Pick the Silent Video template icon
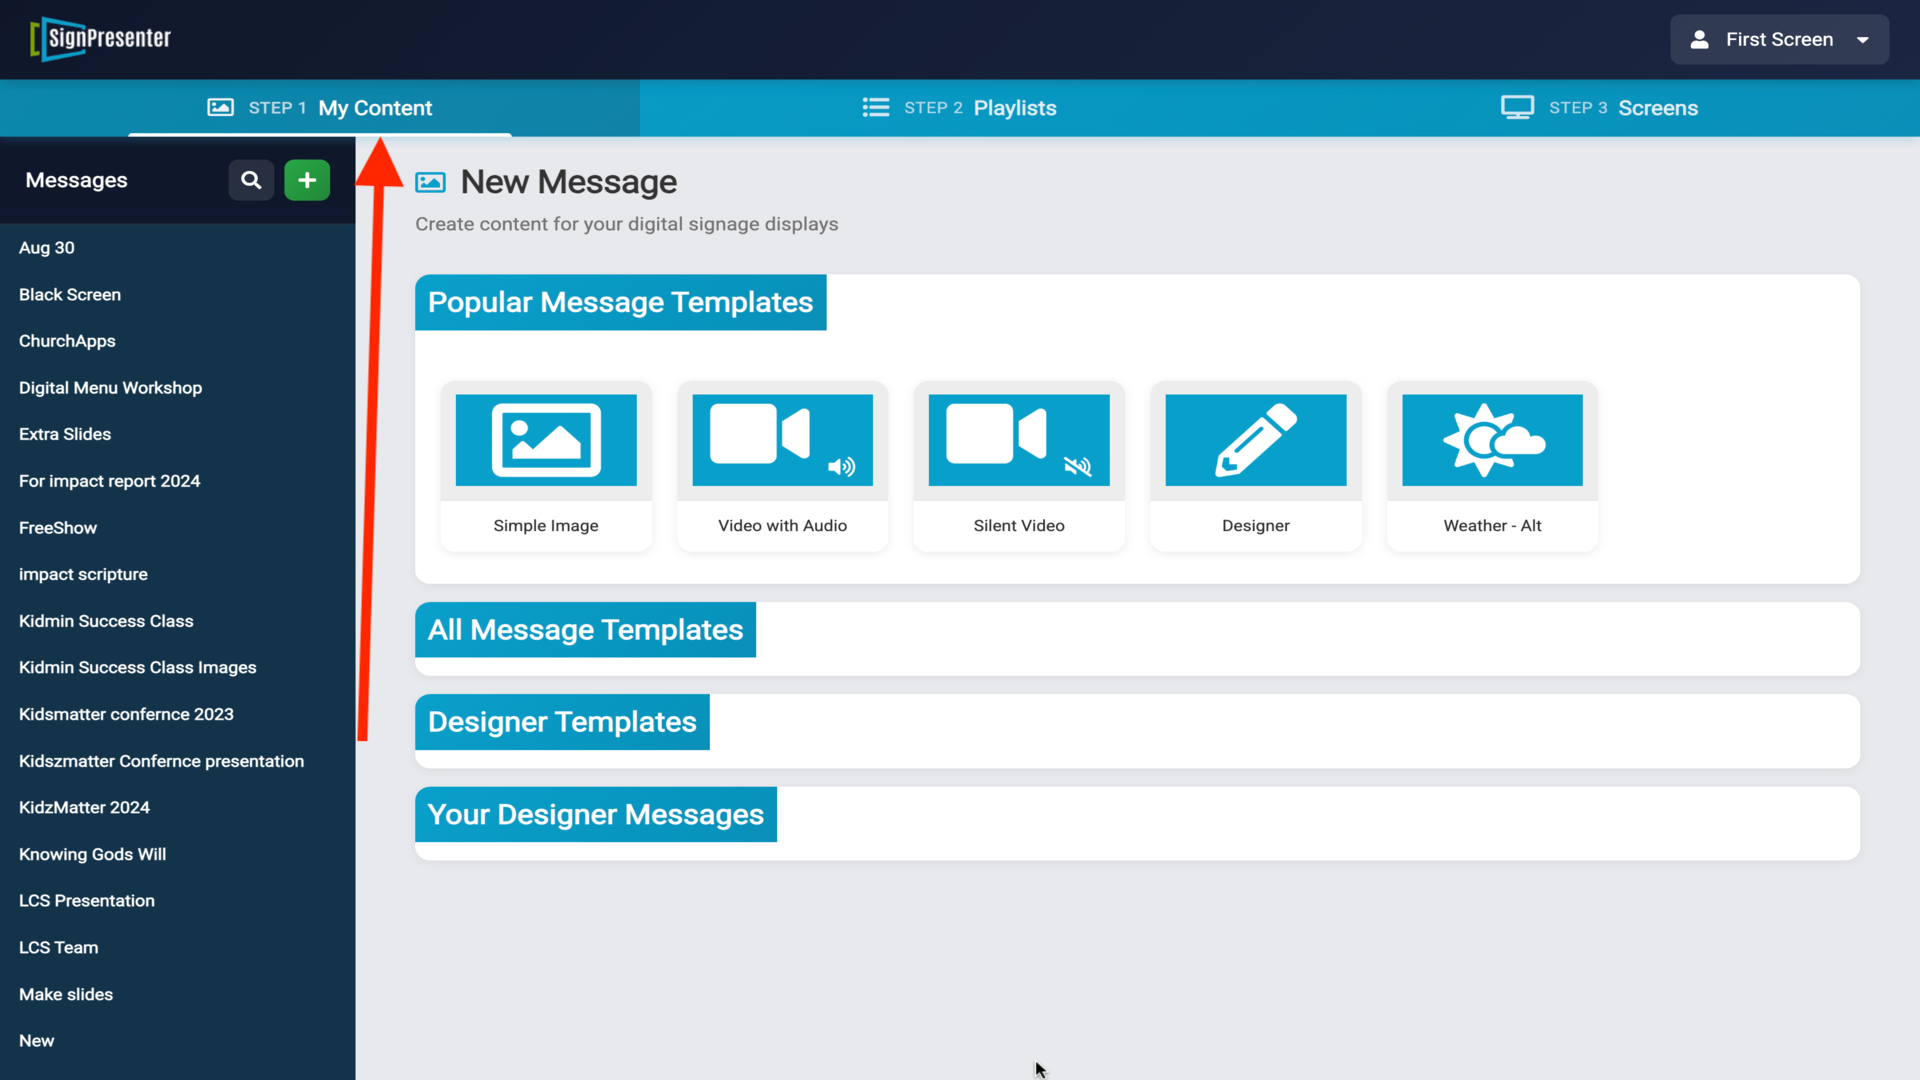This screenshot has height=1080, width=1920. [1018, 440]
